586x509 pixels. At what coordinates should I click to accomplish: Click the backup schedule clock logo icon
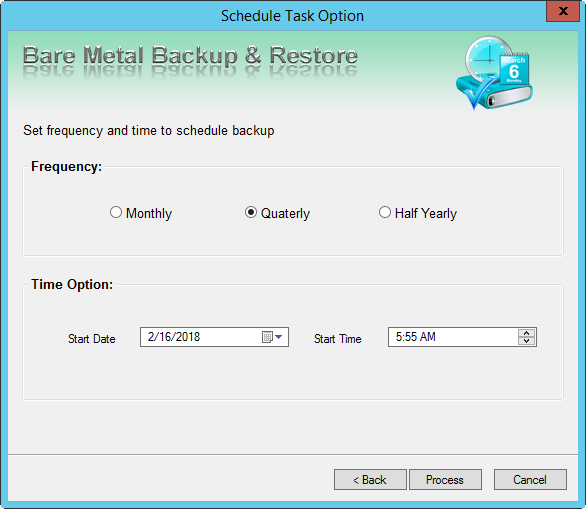click(494, 73)
